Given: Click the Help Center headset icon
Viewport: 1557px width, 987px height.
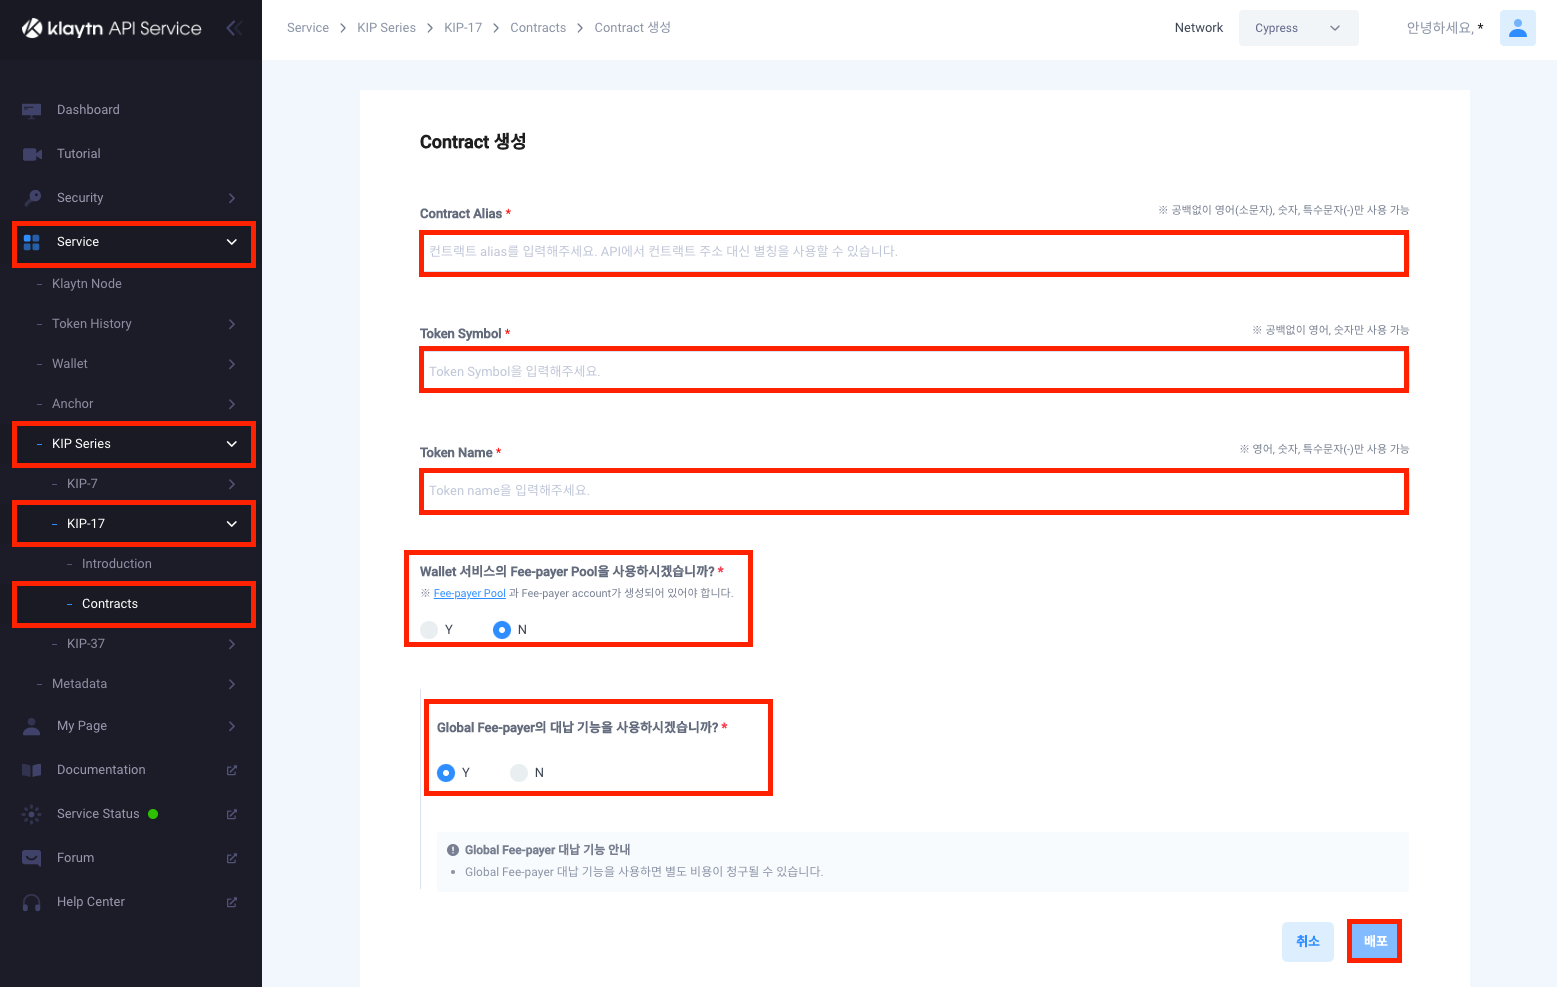Looking at the screenshot, I should point(32,902).
